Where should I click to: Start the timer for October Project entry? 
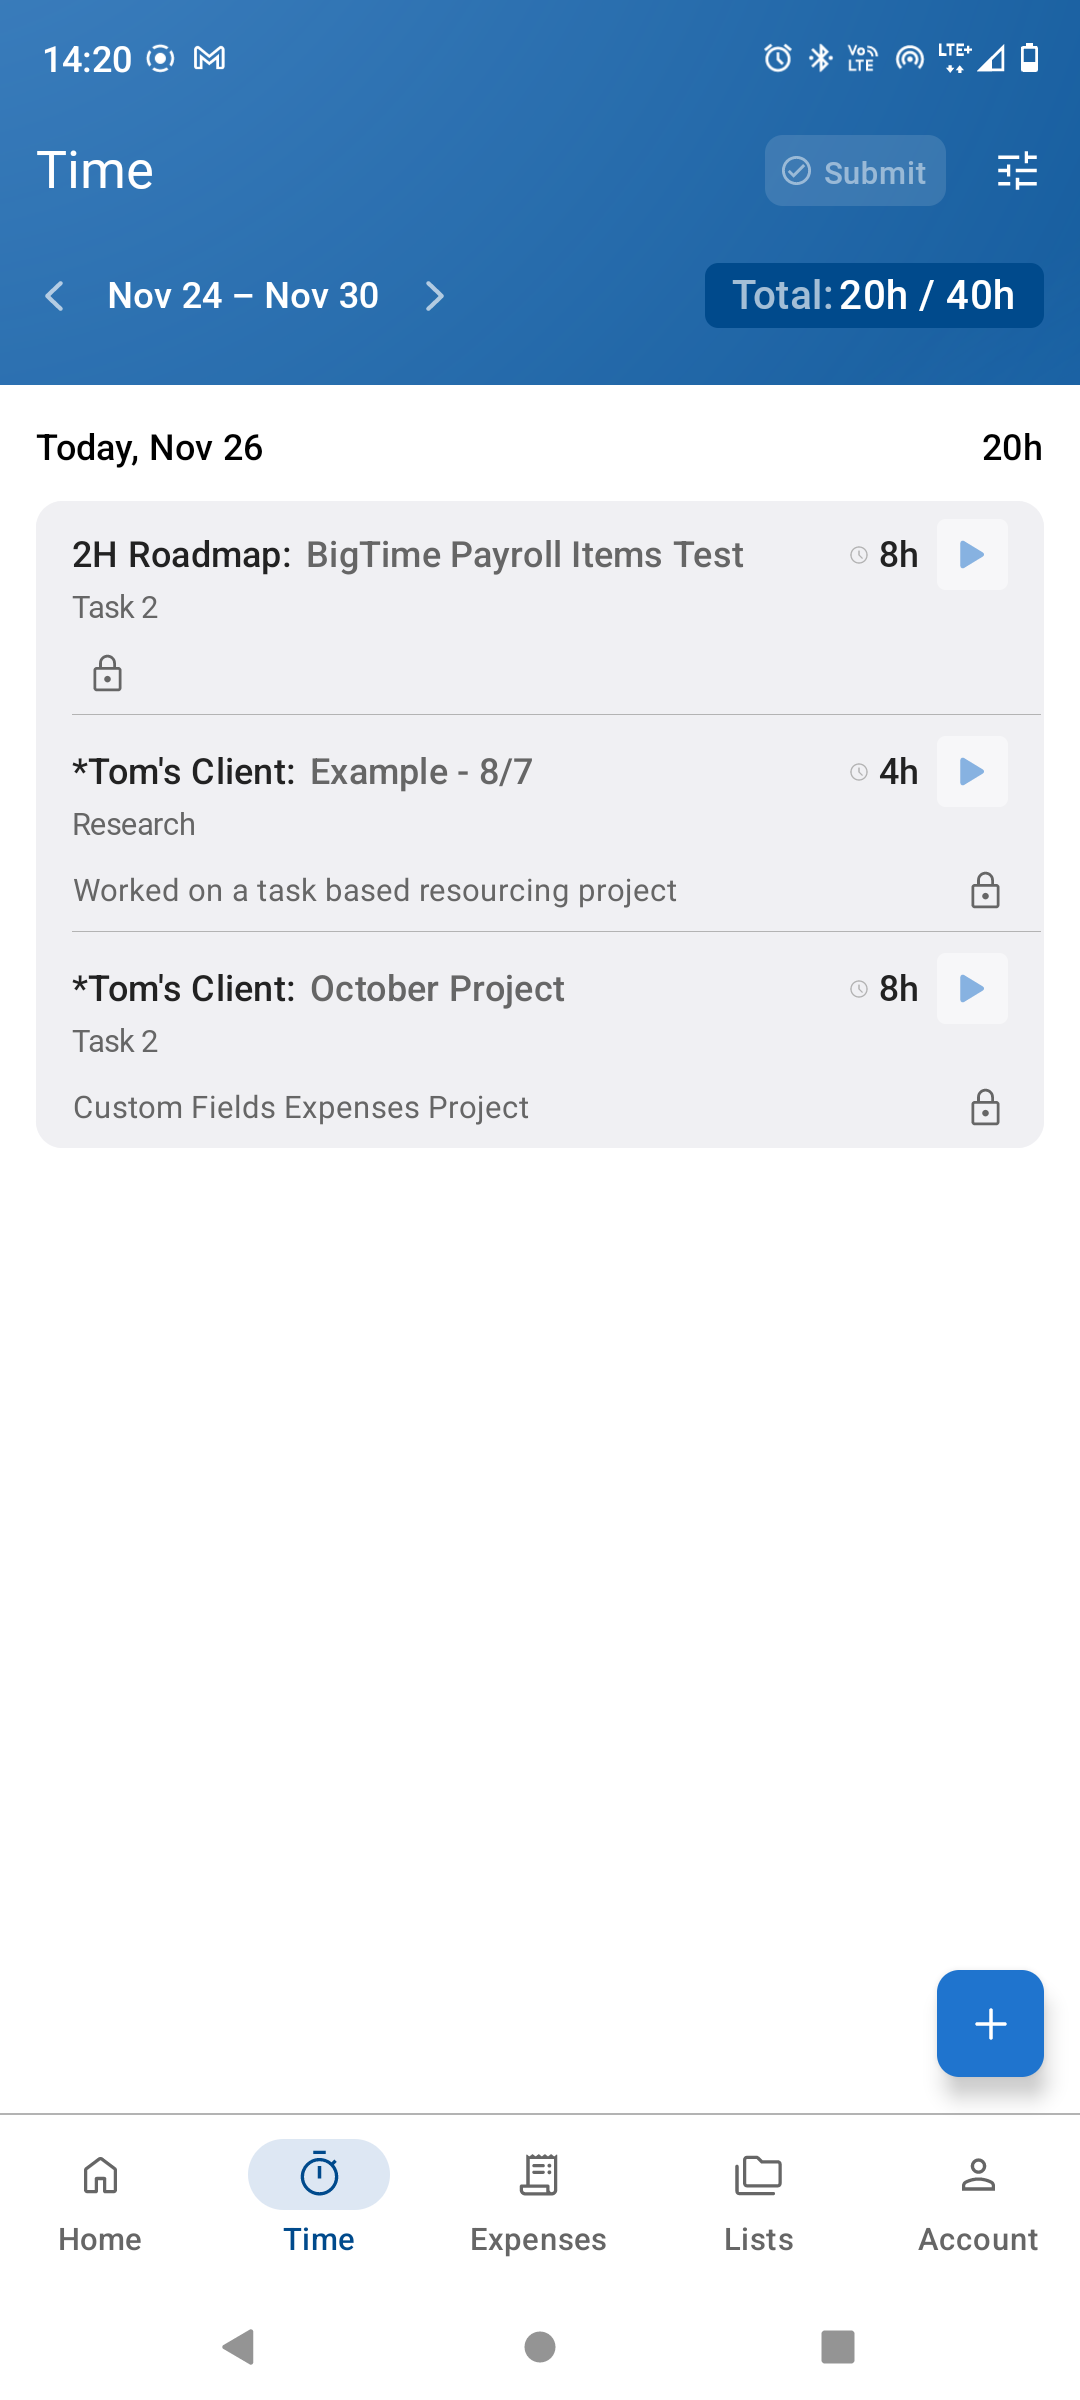971,988
